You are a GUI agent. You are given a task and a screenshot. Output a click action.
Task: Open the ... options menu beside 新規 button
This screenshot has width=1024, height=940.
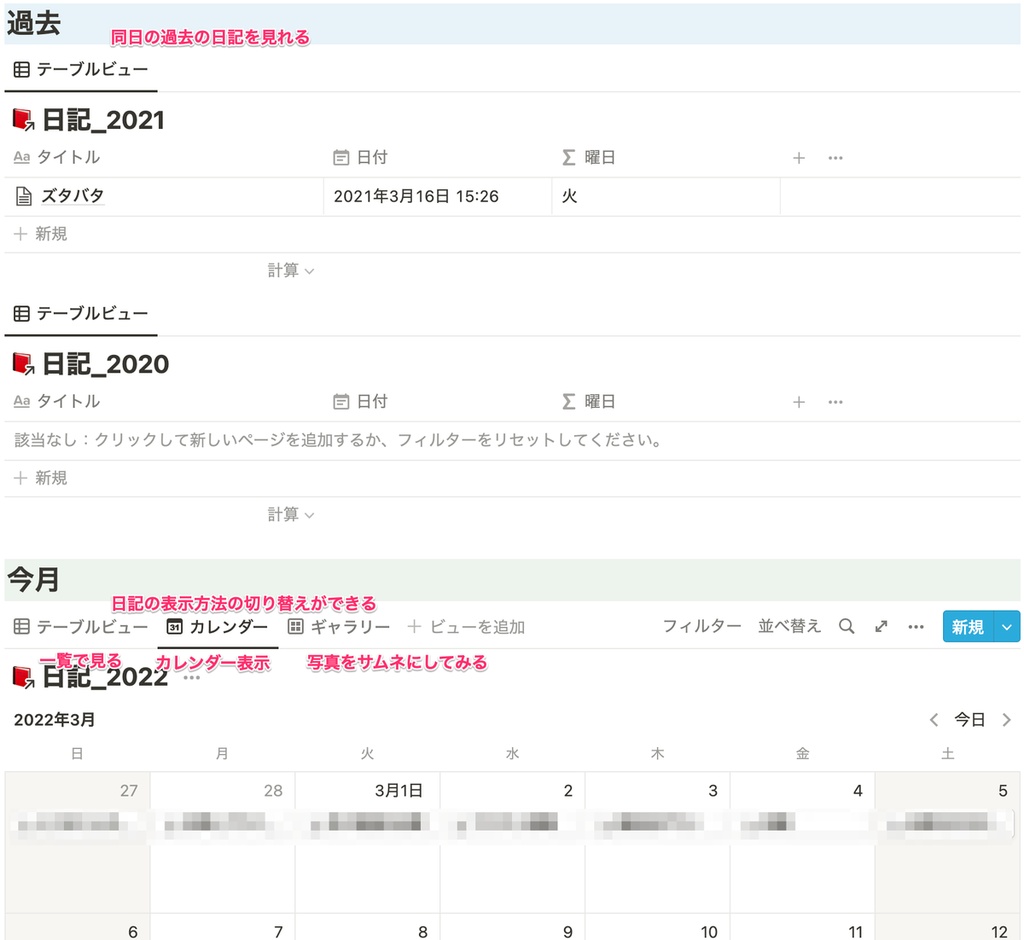[x=915, y=626]
